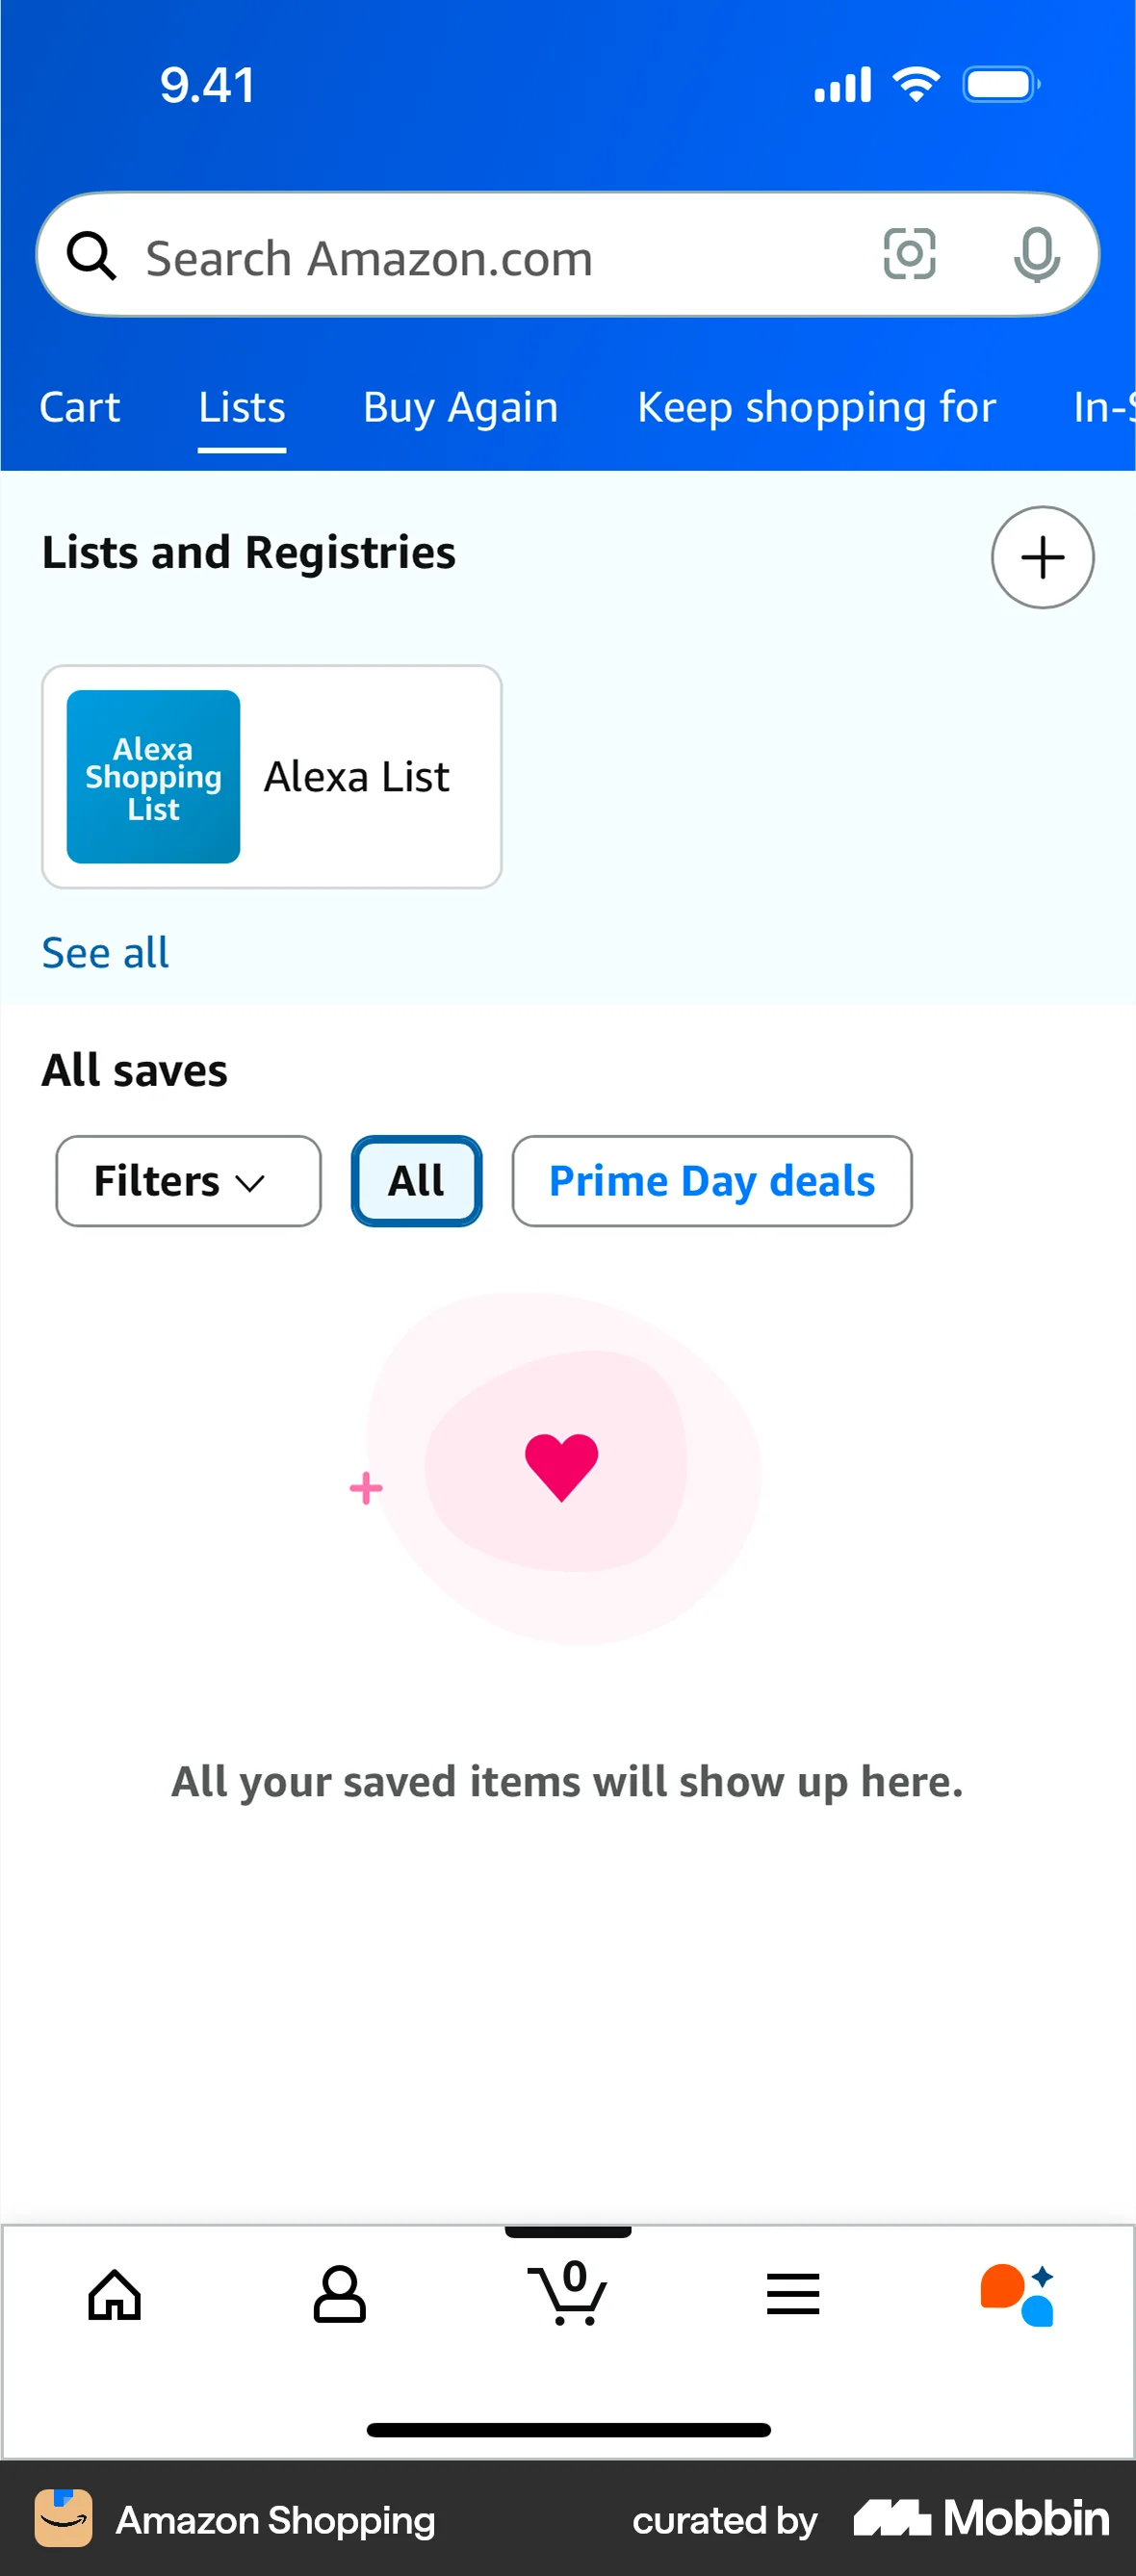
Task: Expand the Filters options
Action: [188, 1181]
